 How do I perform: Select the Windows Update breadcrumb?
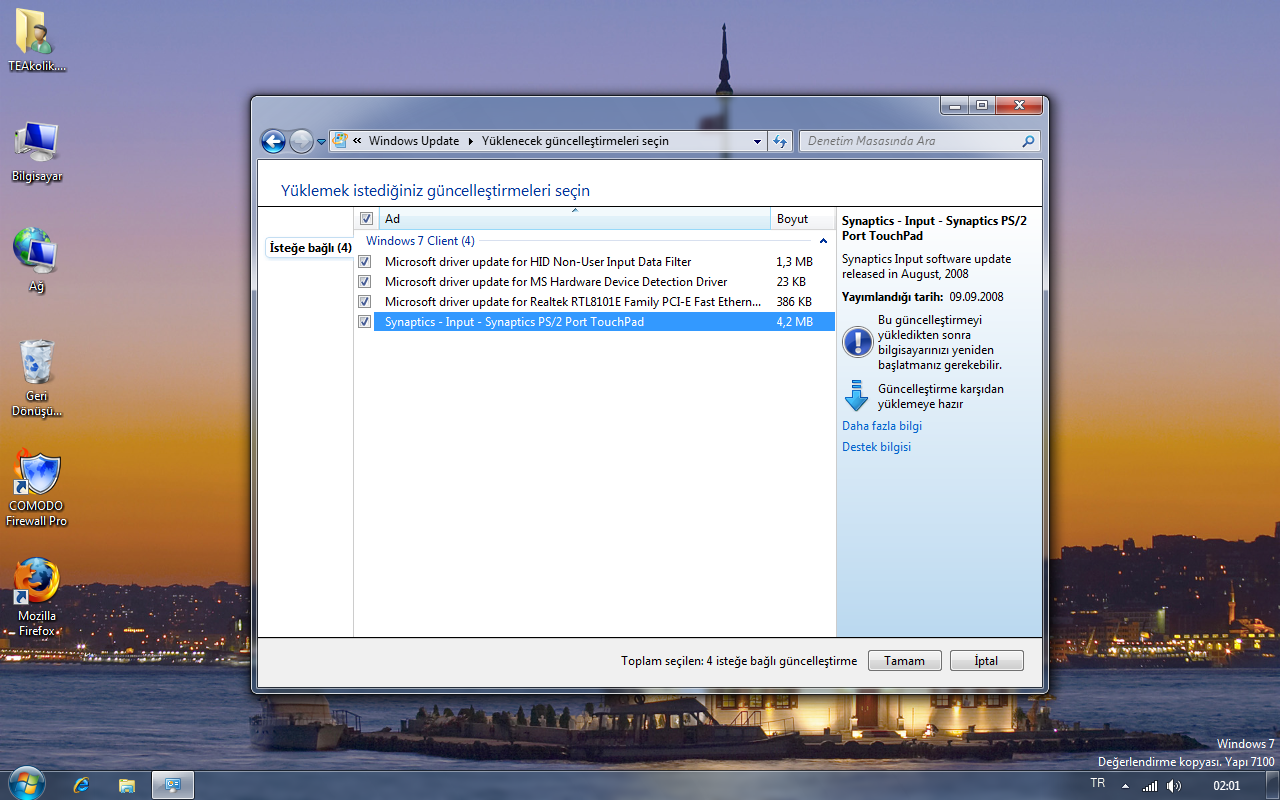pos(414,141)
